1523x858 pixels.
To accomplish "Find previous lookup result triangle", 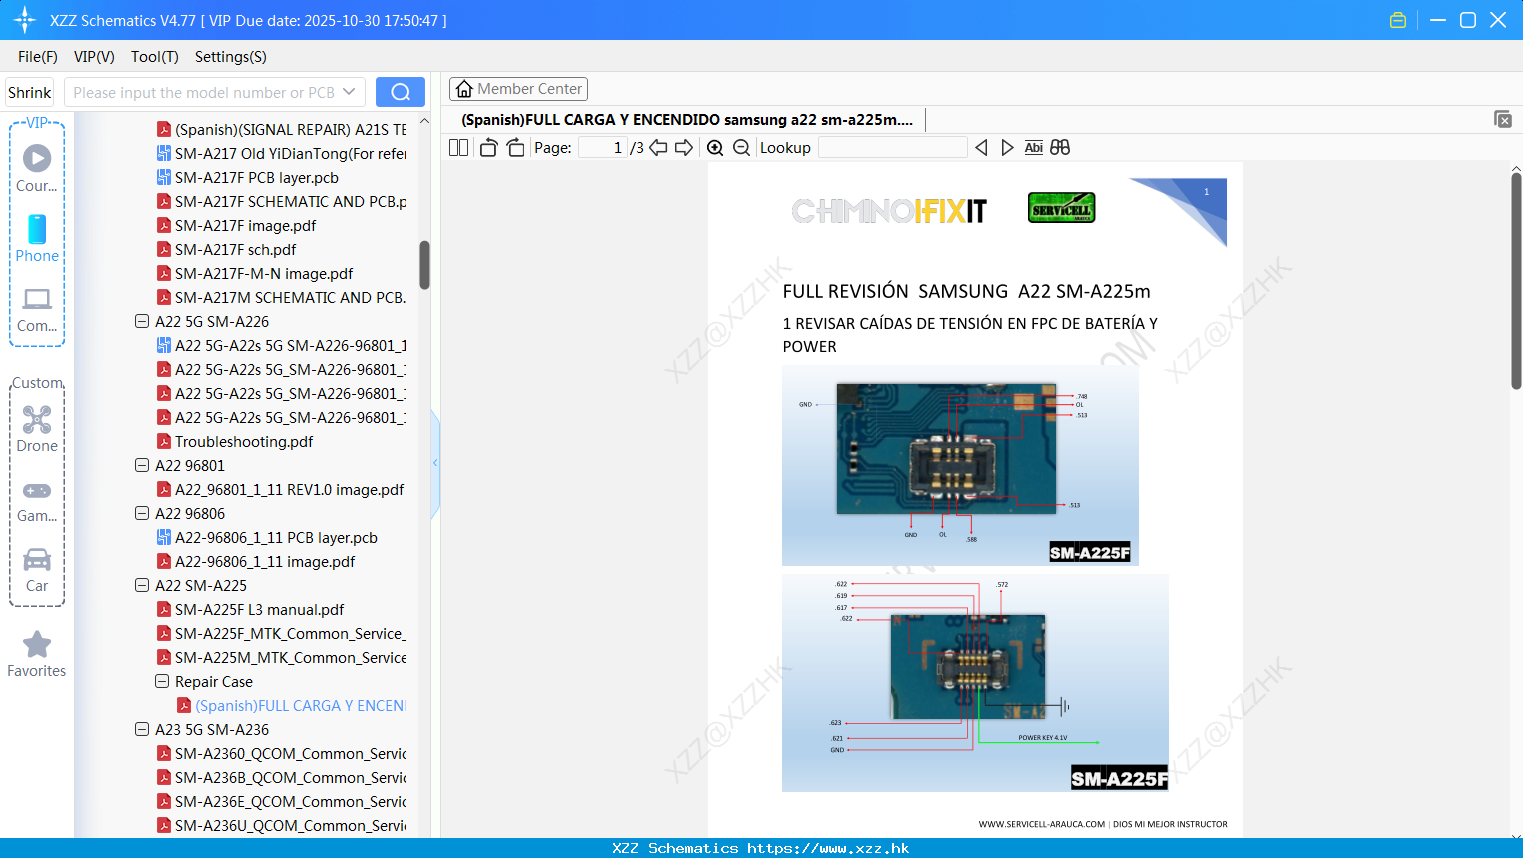I will pyautogui.click(x=981, y=147).
